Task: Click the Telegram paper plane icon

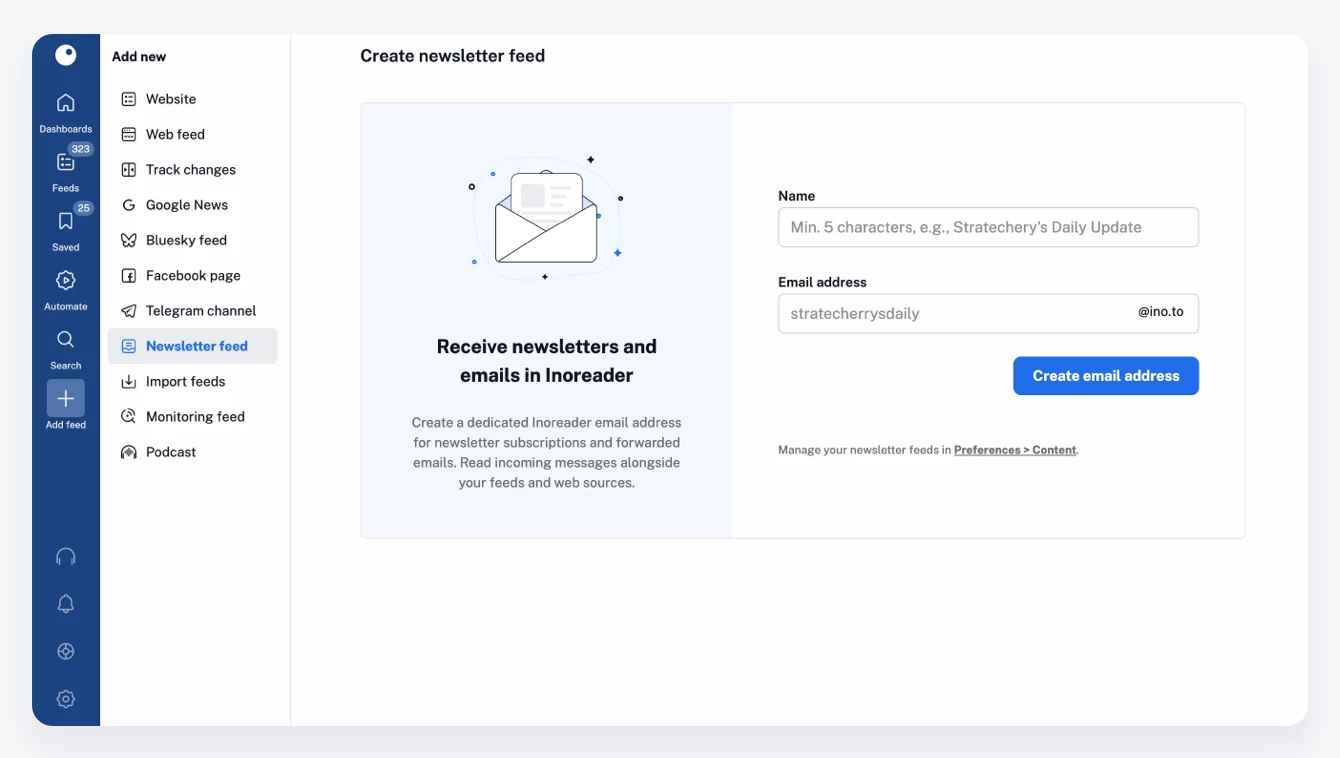Action: pyautogui.click(x=129, y=311)
